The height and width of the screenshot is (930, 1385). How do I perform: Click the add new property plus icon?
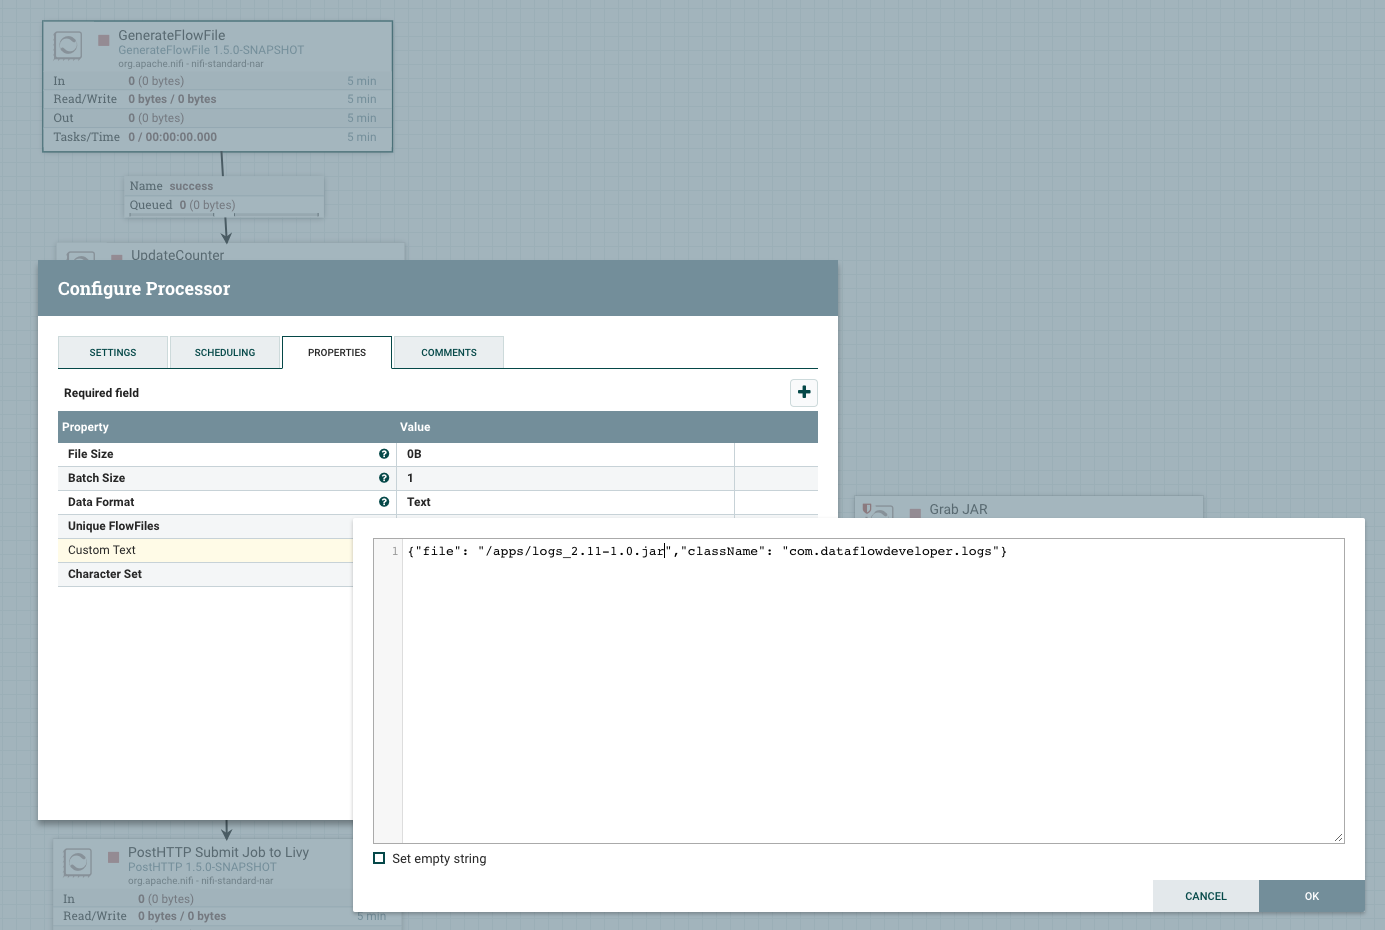coord(804,392)
